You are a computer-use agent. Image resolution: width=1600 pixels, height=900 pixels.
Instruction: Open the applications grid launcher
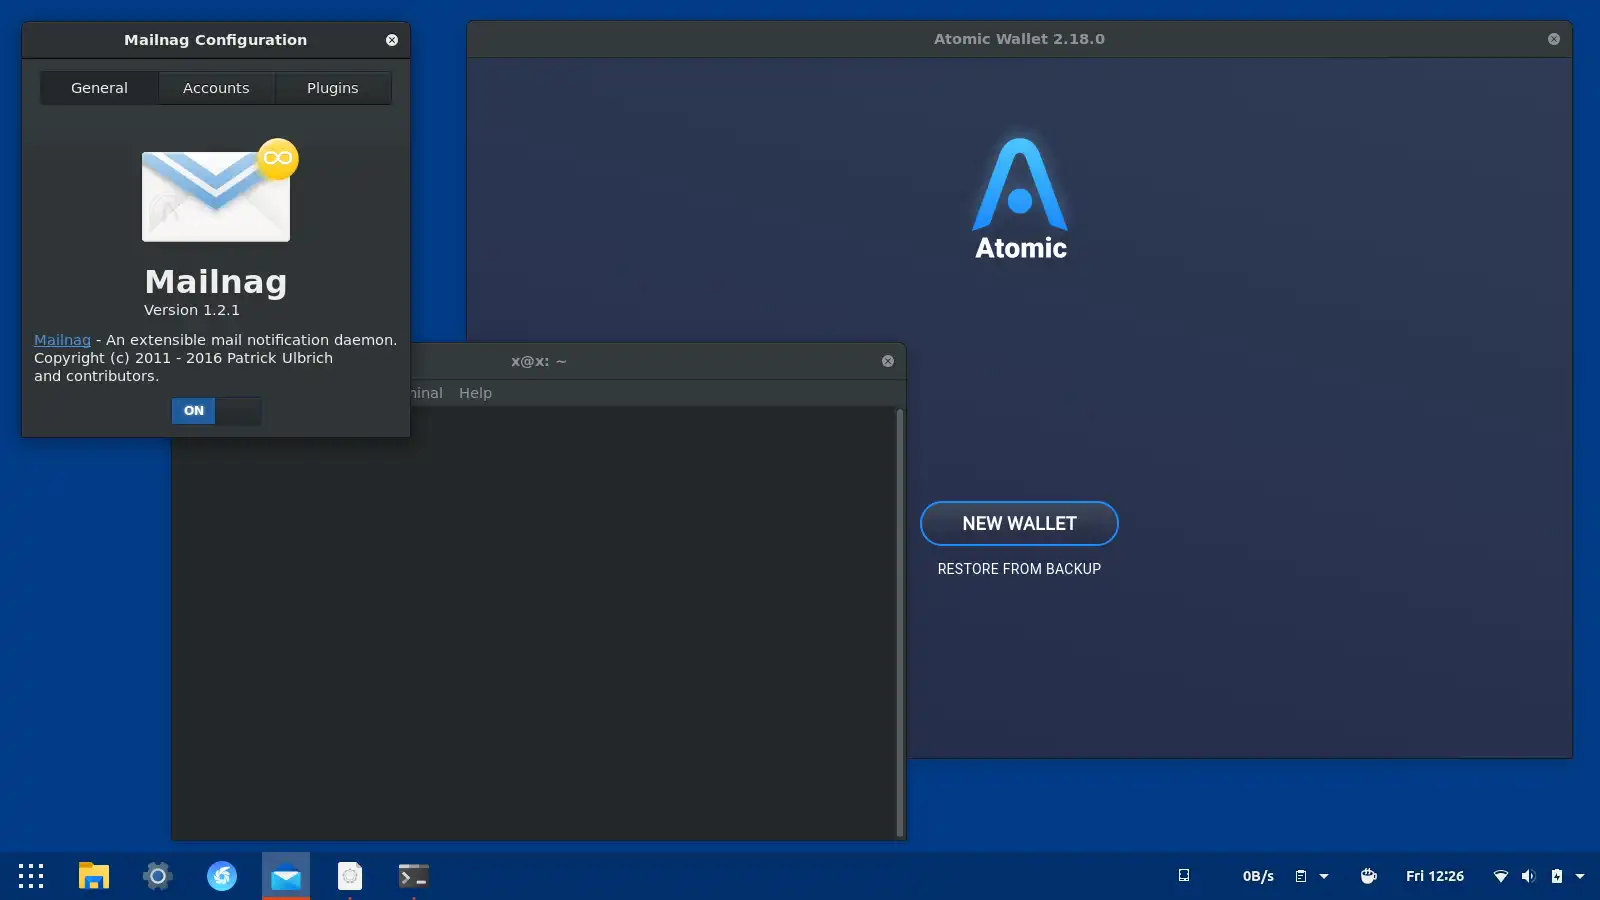31,876
